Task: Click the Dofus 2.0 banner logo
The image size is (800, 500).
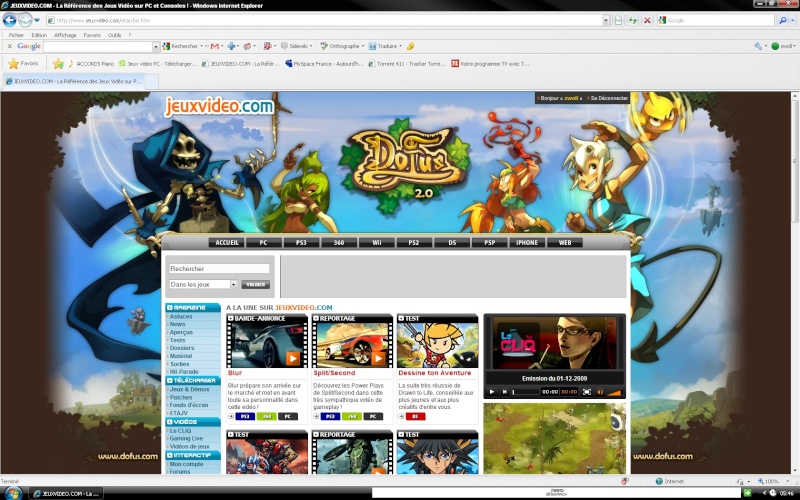Action: (x=406, y=166)
